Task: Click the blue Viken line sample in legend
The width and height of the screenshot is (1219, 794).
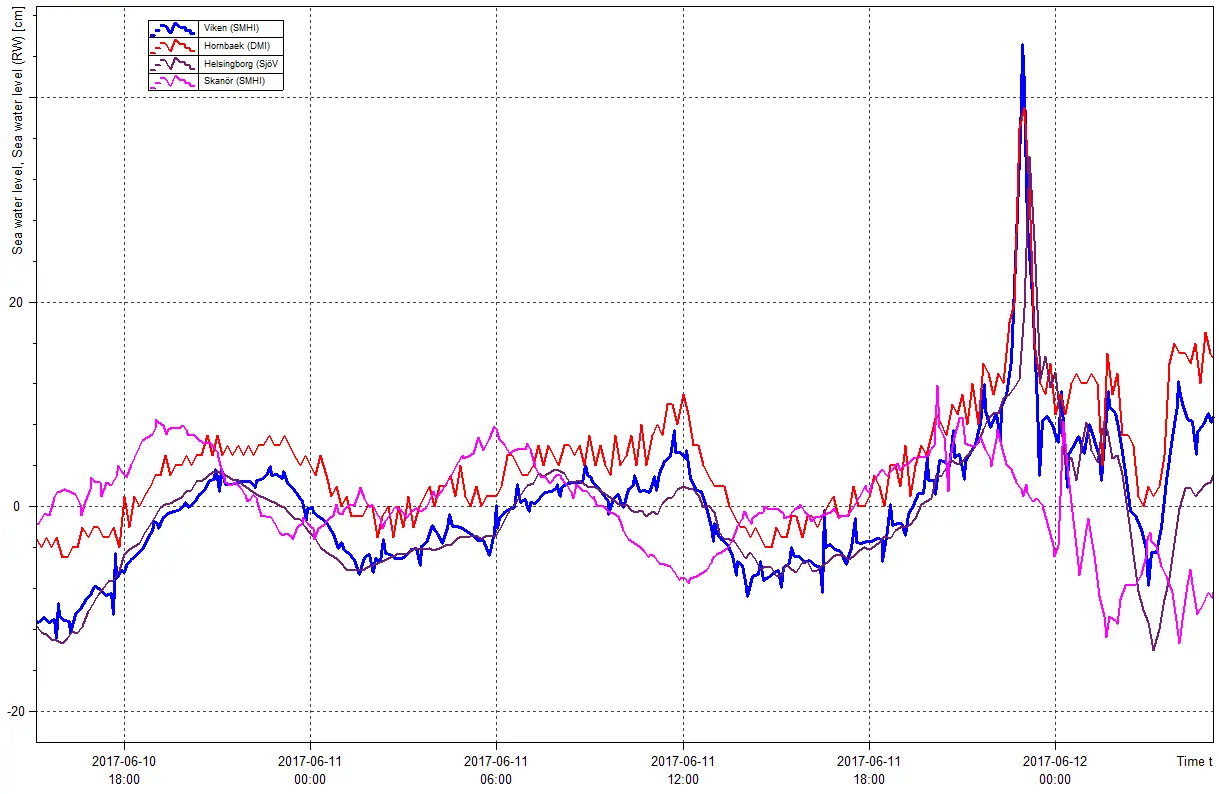Action: 172,28
